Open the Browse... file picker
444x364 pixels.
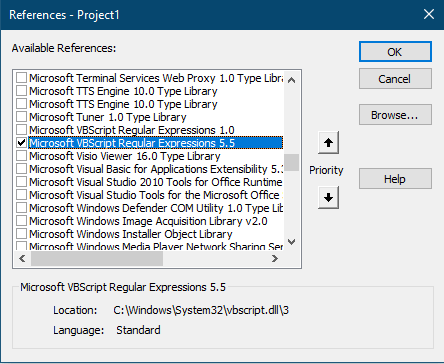[x=395, y=115]
